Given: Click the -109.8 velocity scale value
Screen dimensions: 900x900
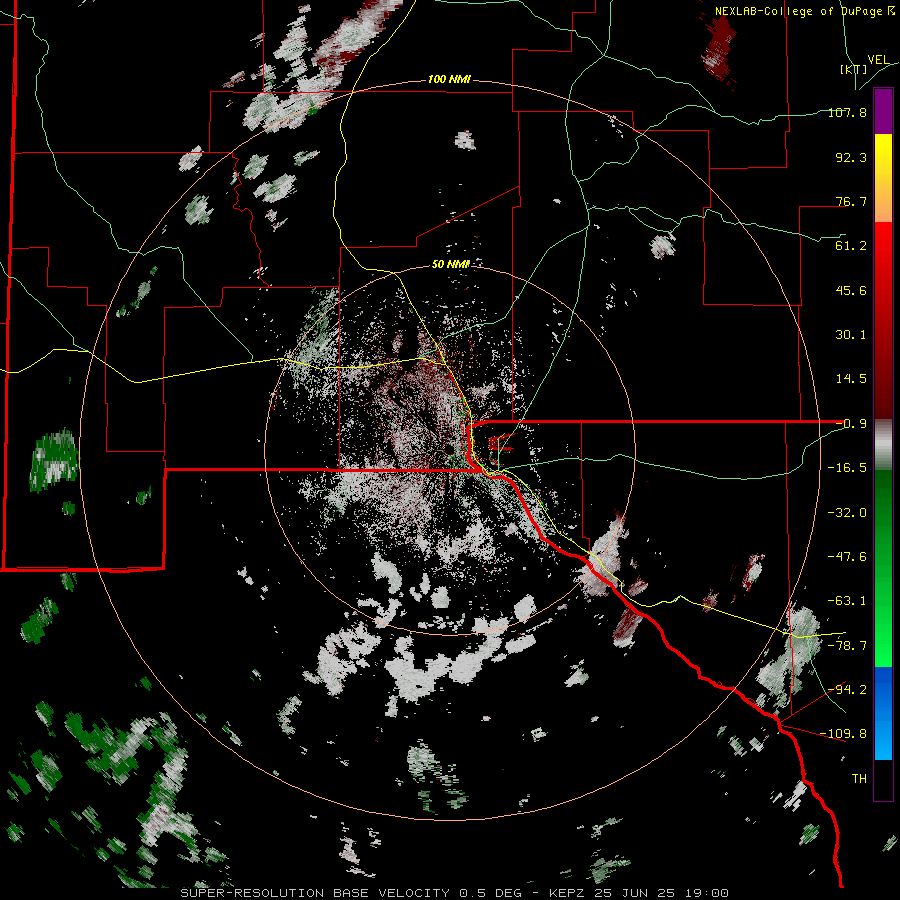Looking at the screenshot, I should [x=844, y=734].
